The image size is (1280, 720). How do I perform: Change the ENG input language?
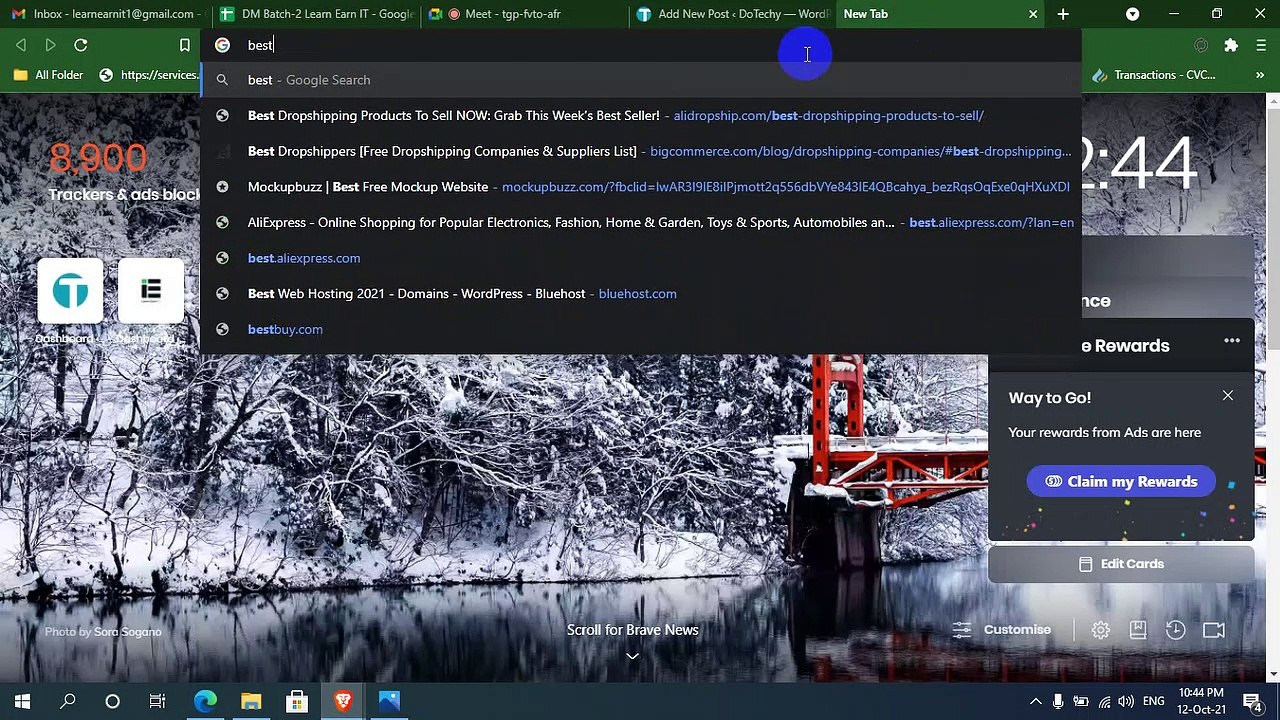point(1153,701)
